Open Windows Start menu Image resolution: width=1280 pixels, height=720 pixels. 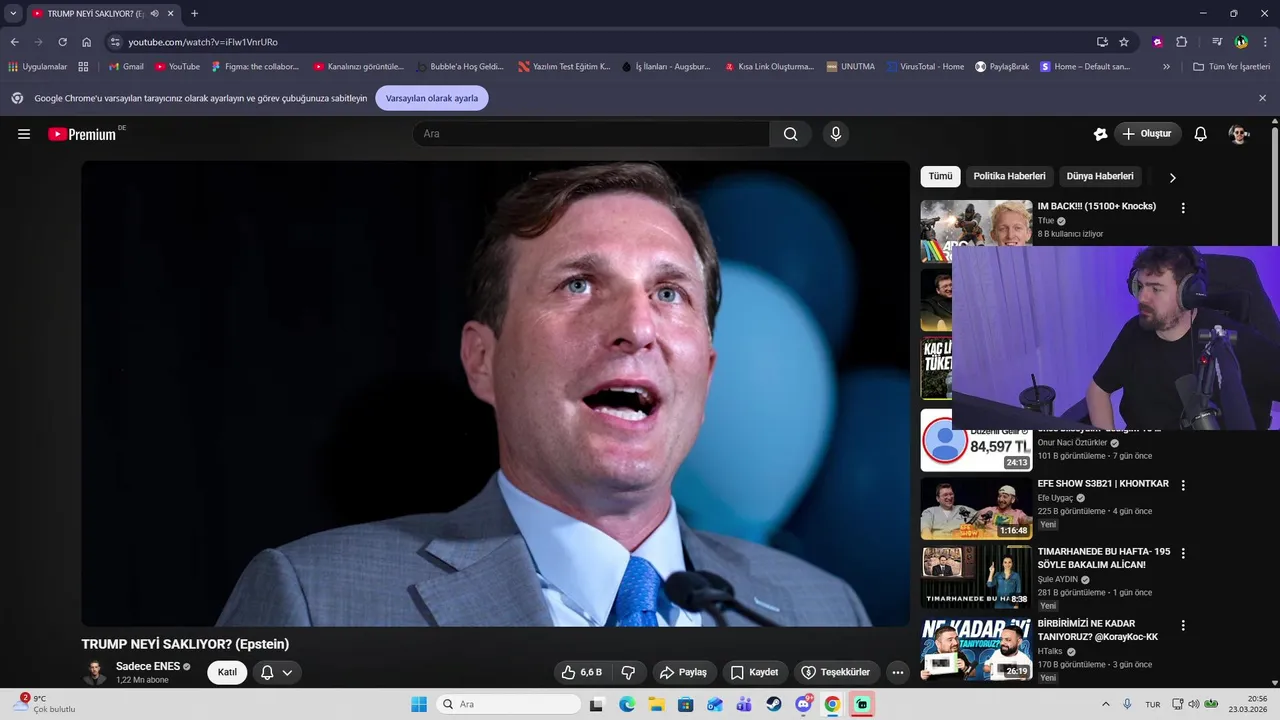pos(419,704)
